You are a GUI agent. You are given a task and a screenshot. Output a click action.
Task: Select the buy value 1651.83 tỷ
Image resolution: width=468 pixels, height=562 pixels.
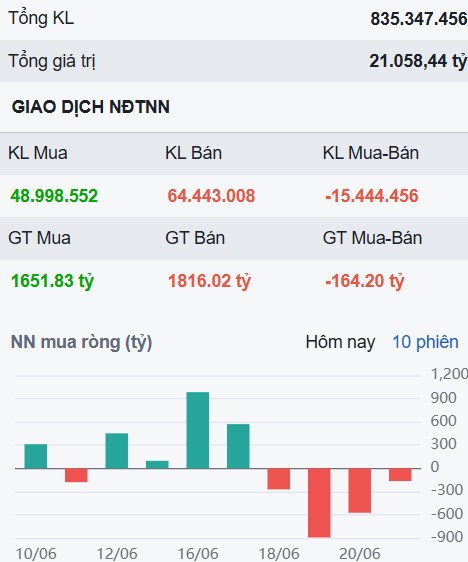pos(52,281)
